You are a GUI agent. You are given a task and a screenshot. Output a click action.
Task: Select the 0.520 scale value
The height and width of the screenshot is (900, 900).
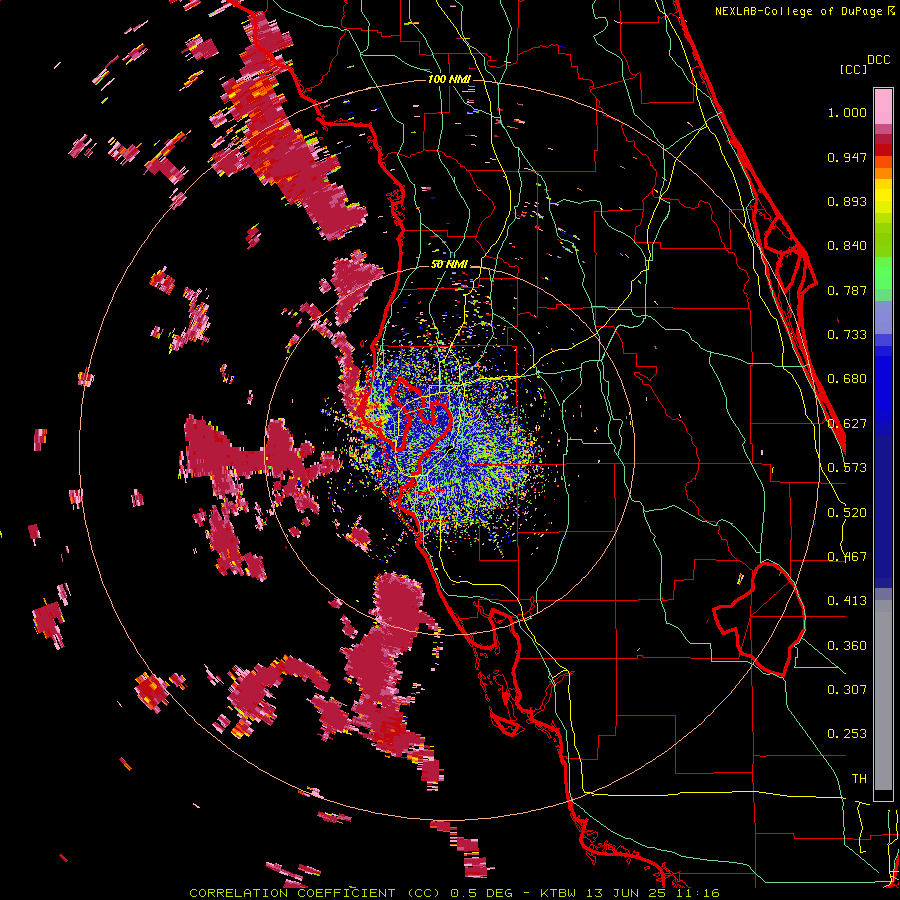[847, 513]
